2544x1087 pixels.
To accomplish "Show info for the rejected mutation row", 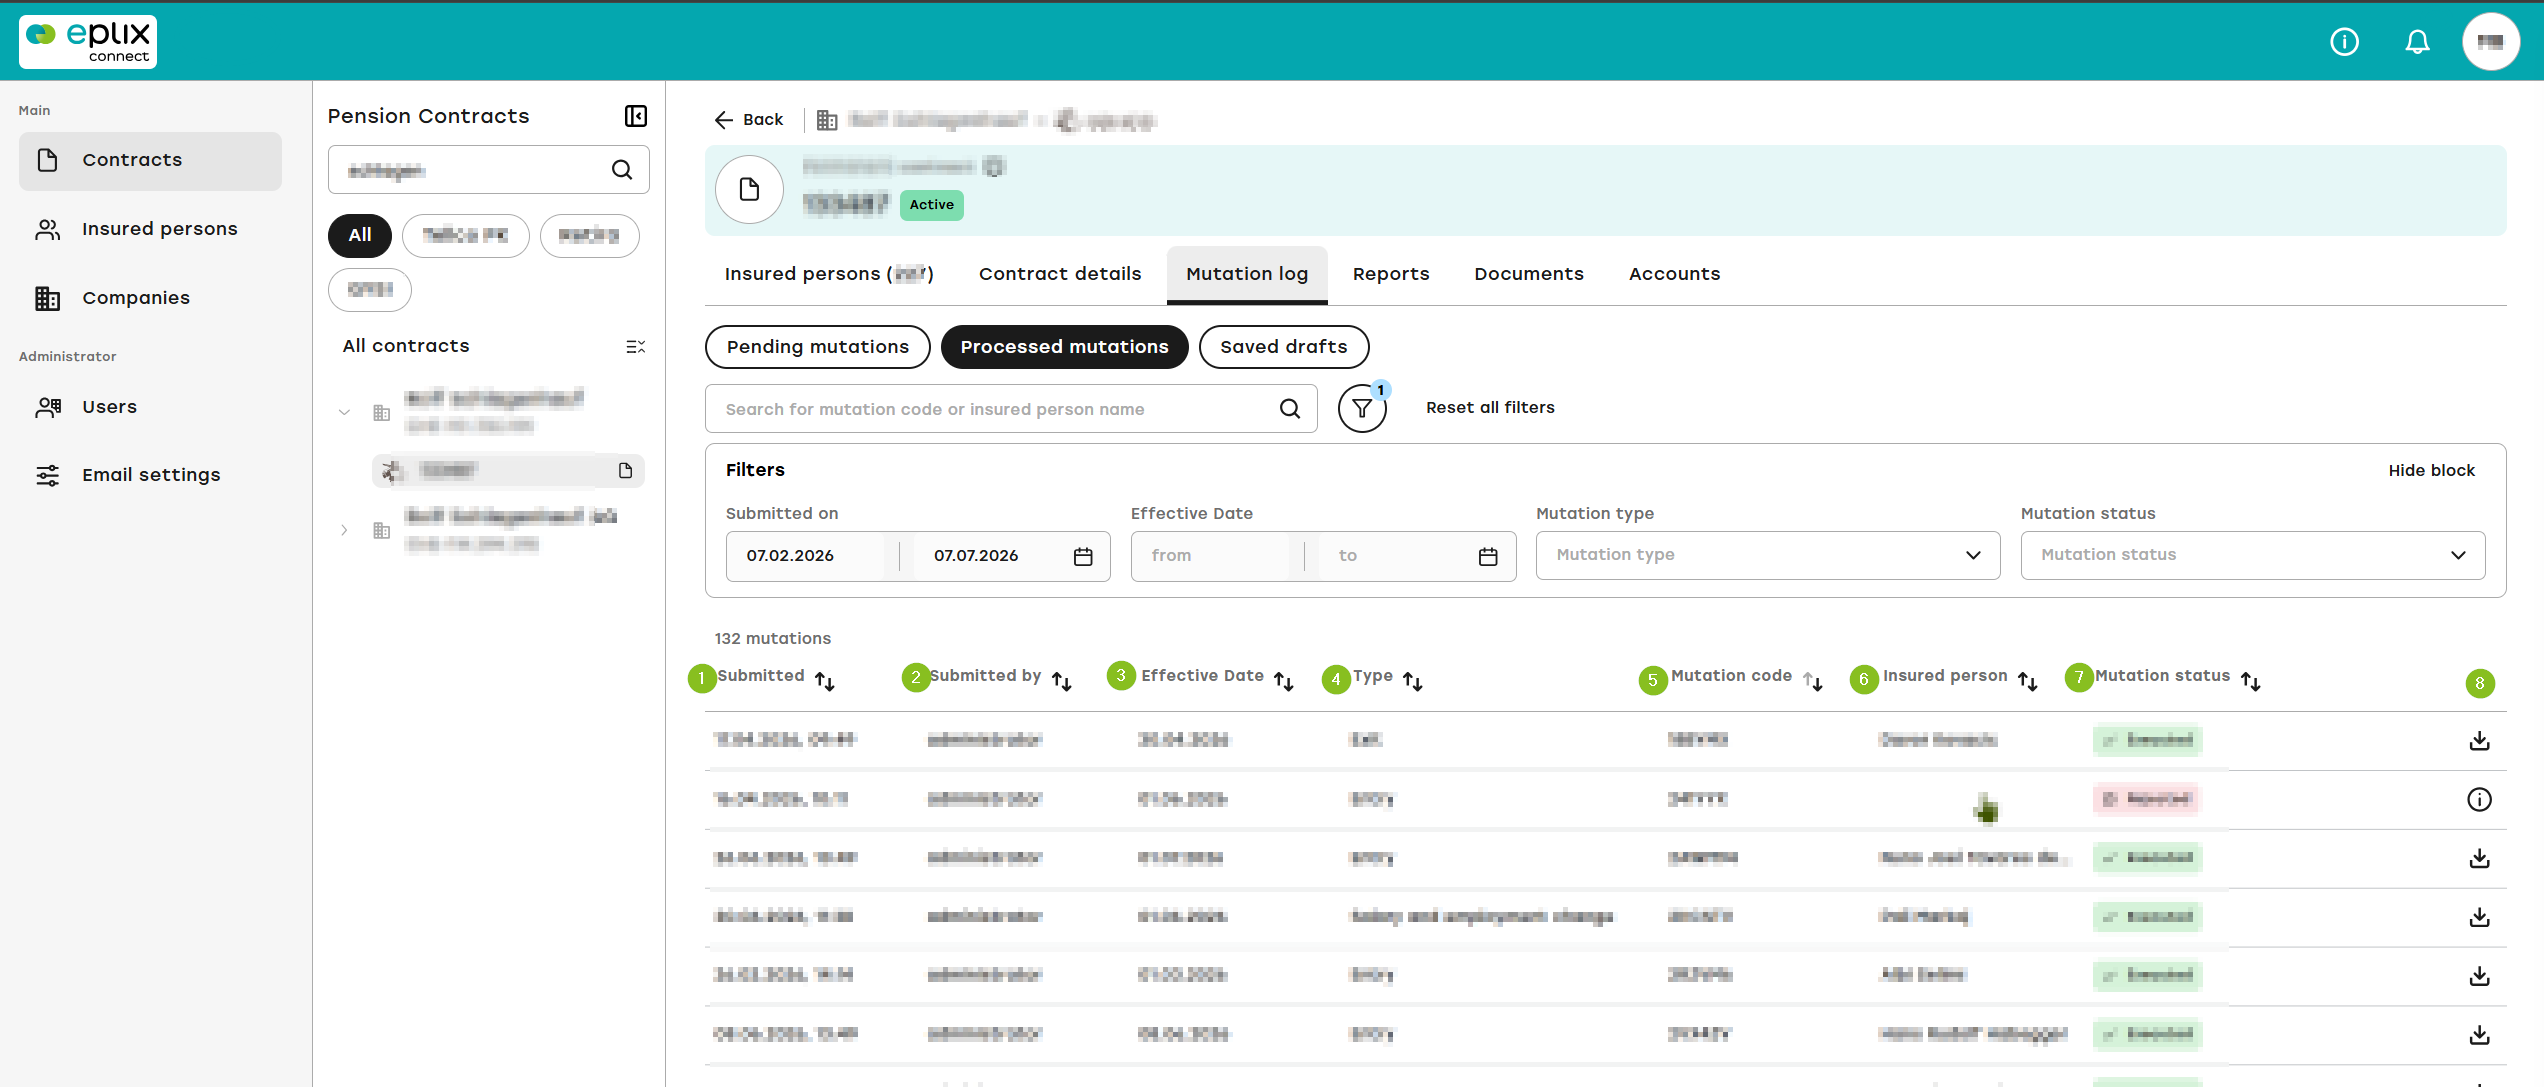I will pyautogui.click(x=2479, y=800).
